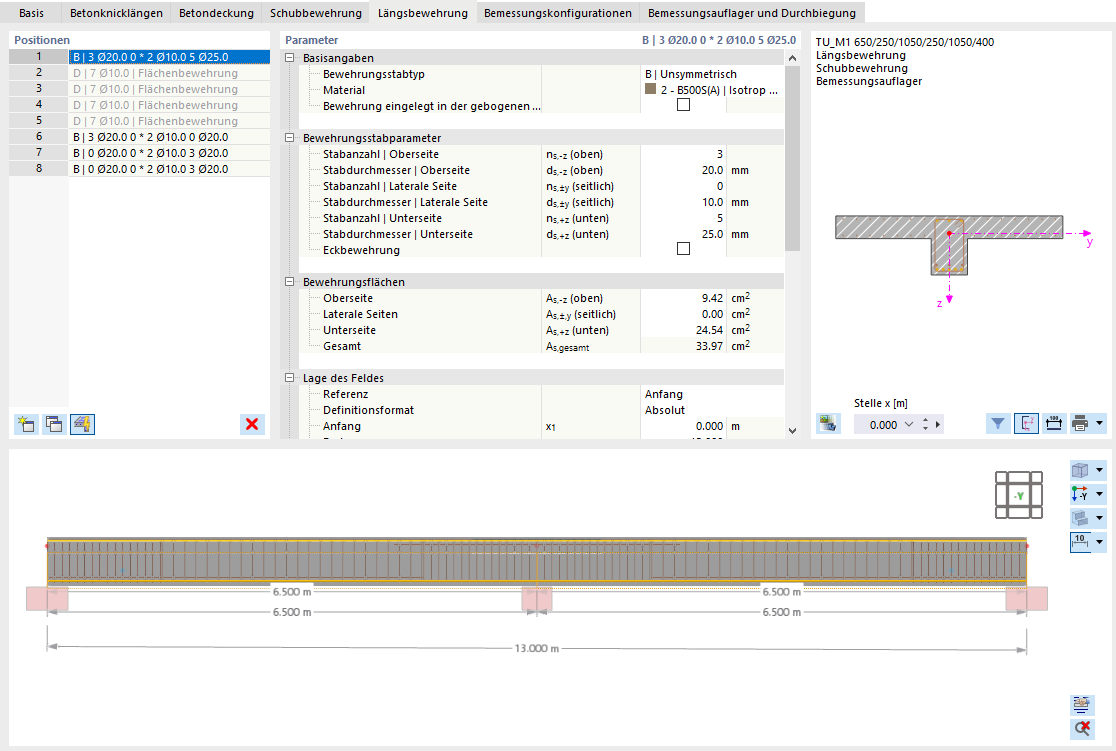
Task: Select the Längsbewehrung tab
Action: (x=423, y=13)
